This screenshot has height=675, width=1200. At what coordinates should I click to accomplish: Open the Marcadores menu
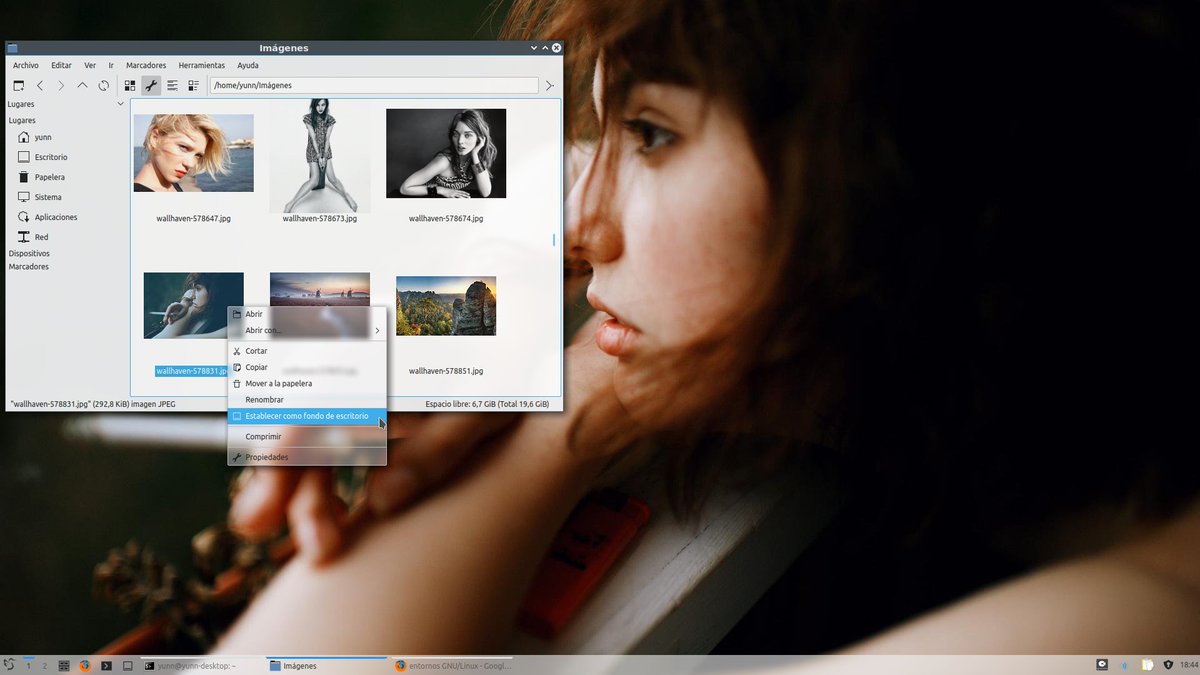146,65
